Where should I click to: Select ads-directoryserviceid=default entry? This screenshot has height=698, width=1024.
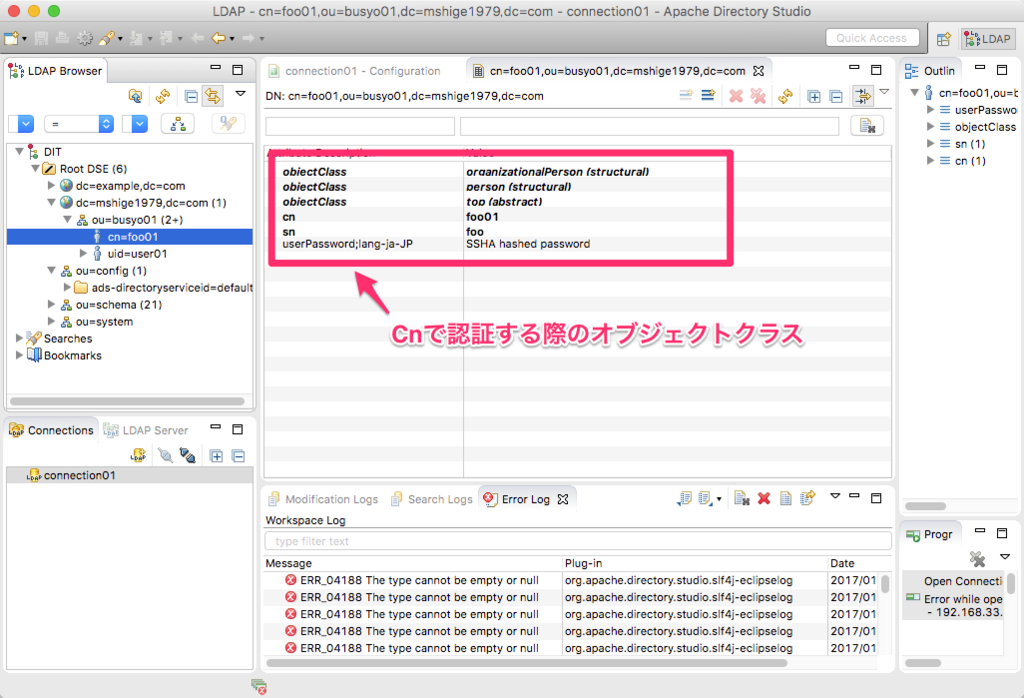click(172, 287)
